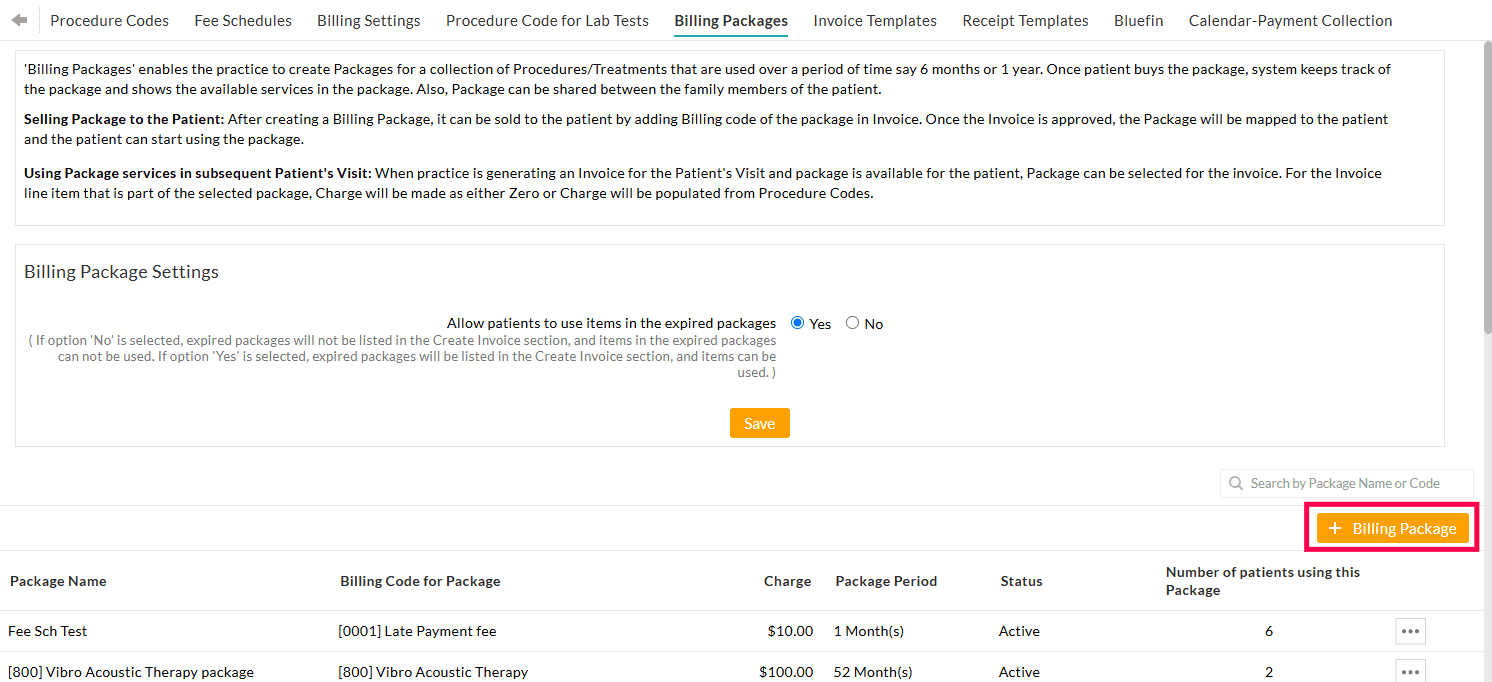
Task: Open the Fee Schedules tab
Action: pyautogui.click(x=242, y=20)
